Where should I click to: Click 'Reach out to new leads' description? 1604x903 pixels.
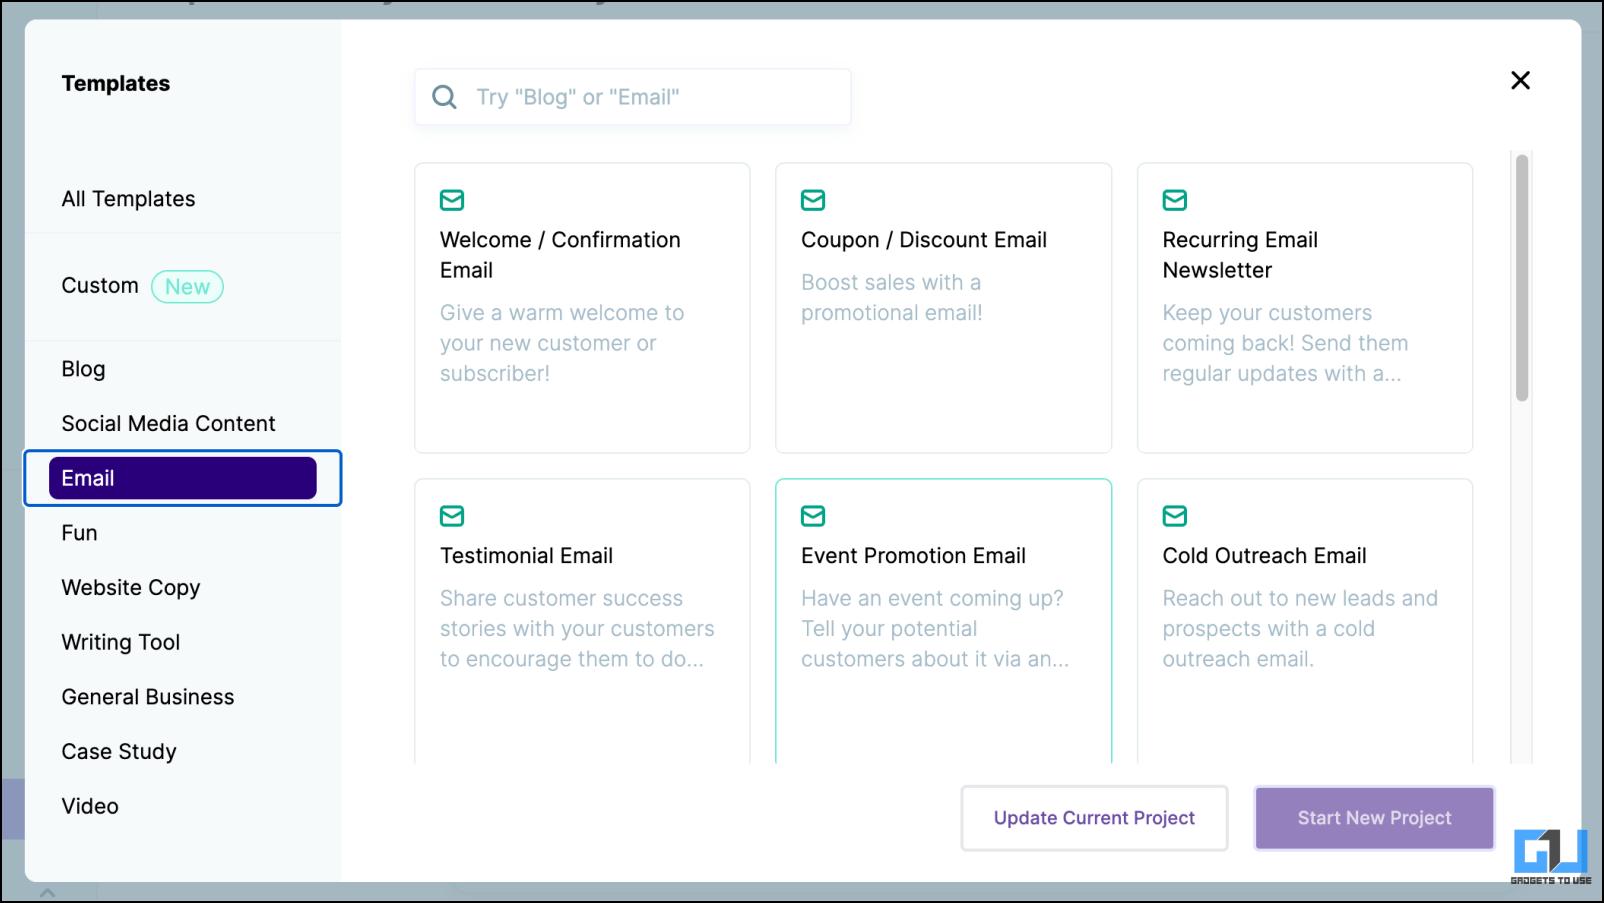1300,629
